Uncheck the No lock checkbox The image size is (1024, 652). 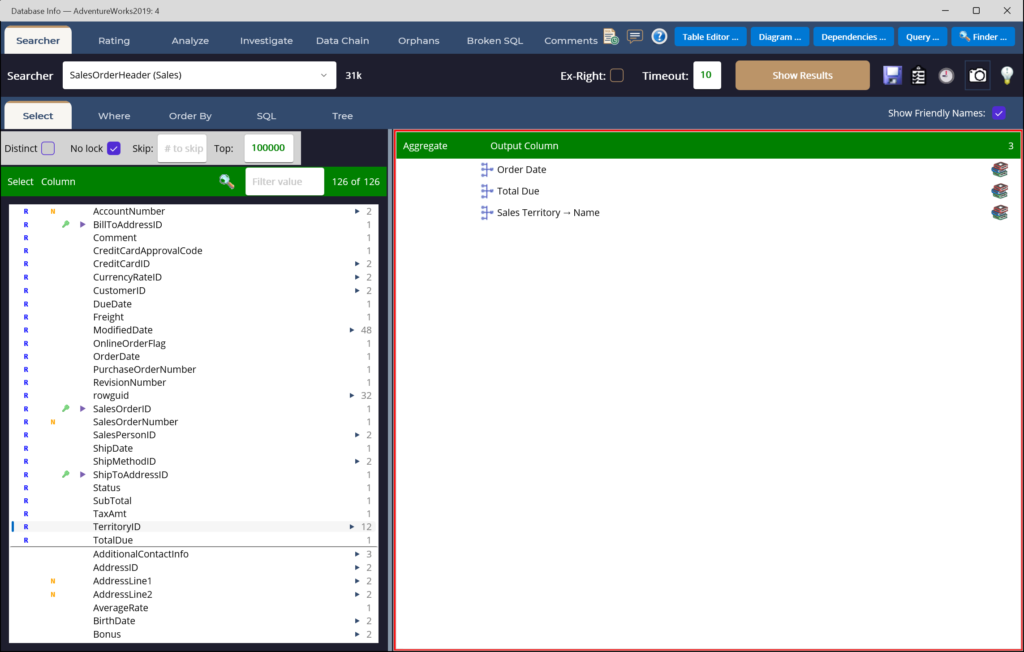[x=114, y=148]
